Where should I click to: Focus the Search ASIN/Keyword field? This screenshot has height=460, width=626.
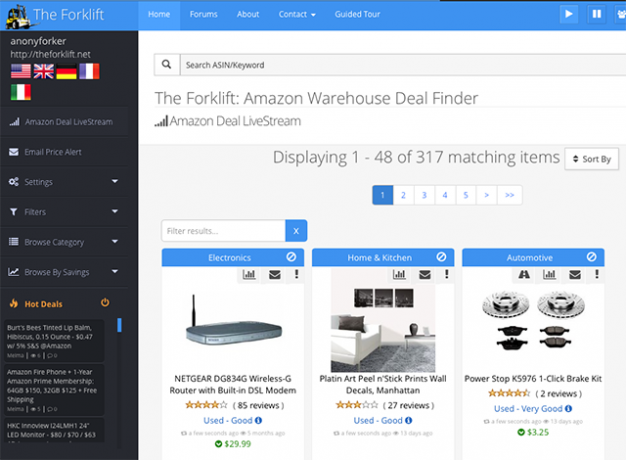[403, 65]
